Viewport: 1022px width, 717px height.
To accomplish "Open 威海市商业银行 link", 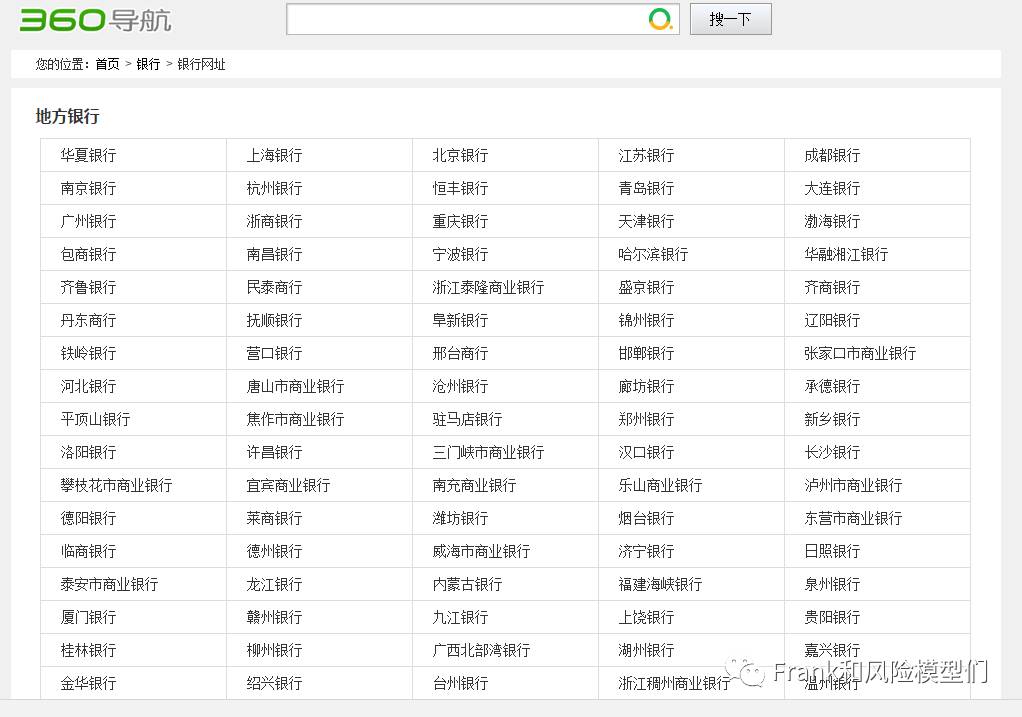I will 481,551.
